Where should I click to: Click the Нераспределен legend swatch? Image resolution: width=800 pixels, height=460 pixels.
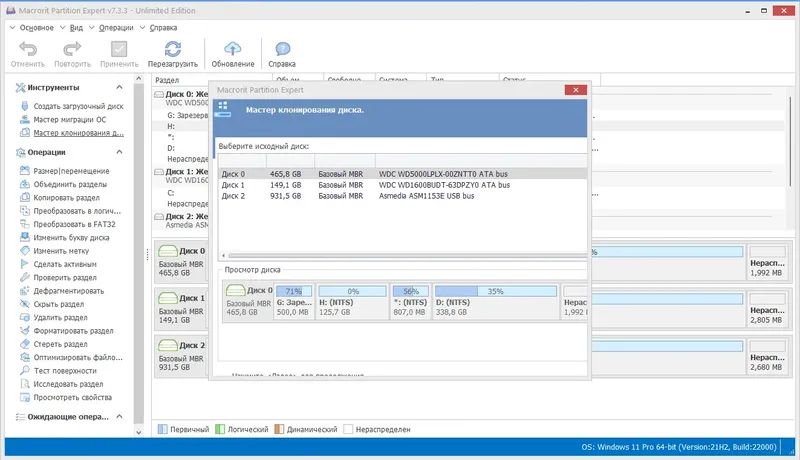tap(348, 429)
